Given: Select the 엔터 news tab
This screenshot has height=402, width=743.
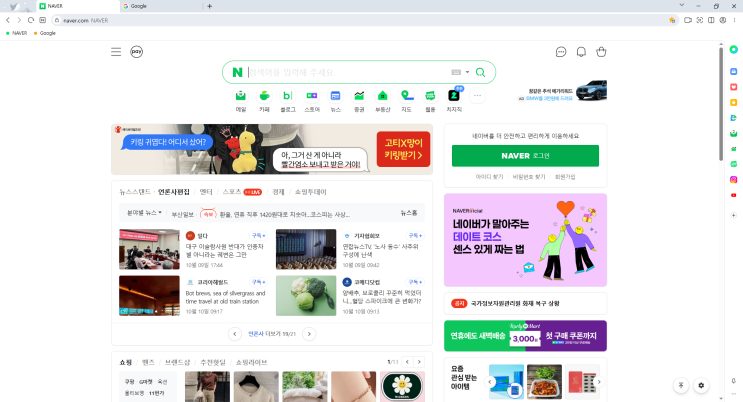Looking at the screenshot, I should (x=206, y=192).
